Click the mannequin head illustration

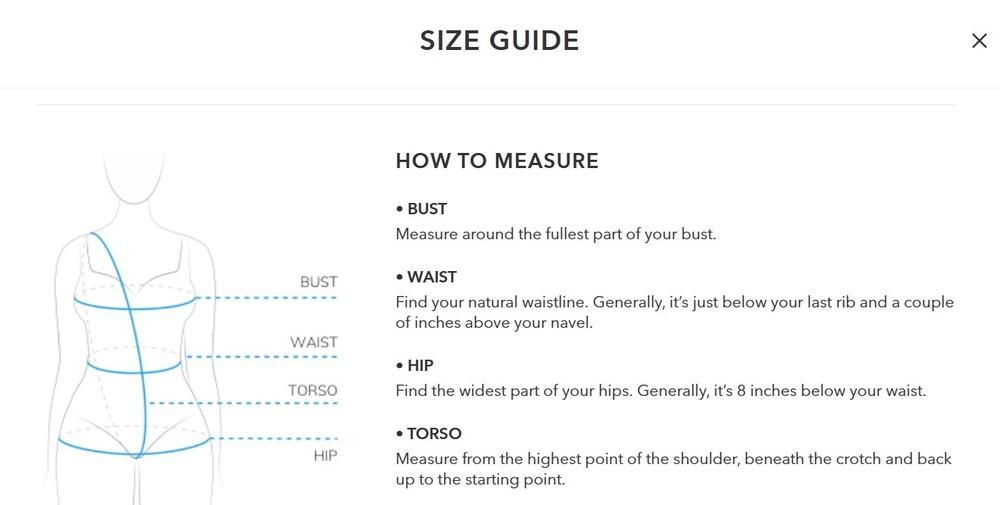[x=134, y=177]
